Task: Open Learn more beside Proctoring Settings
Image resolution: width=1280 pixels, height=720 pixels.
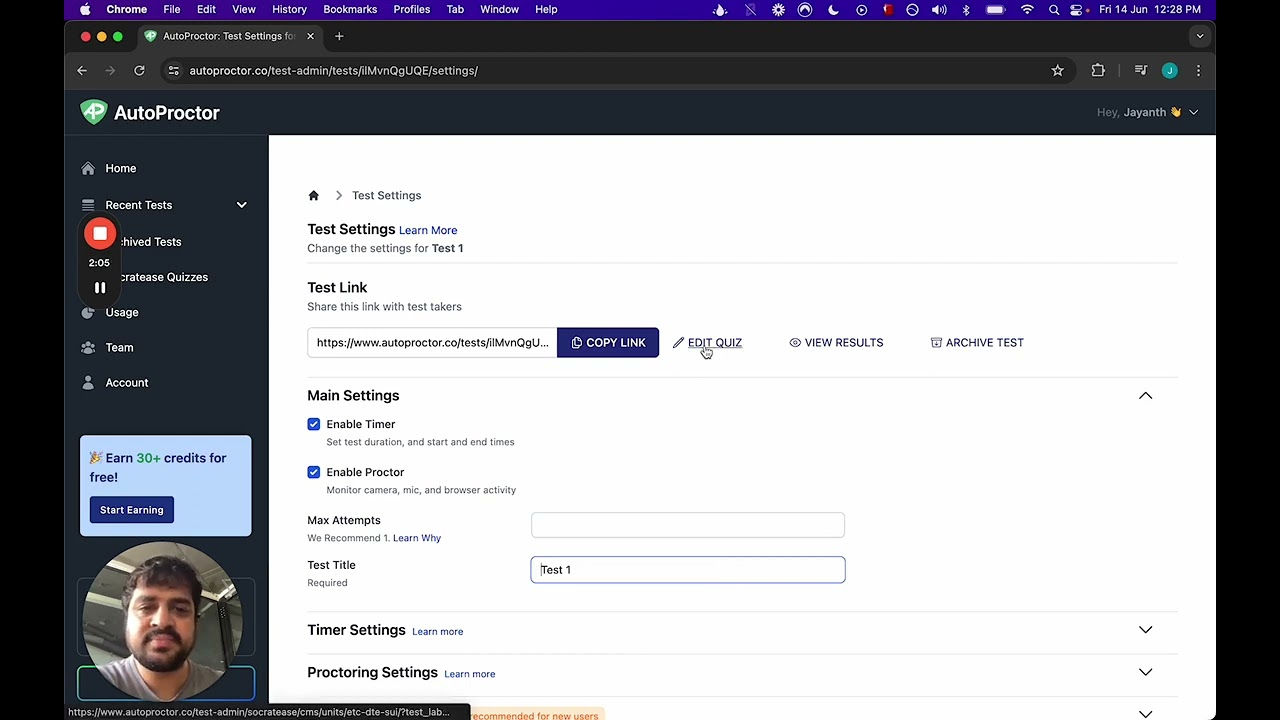Action: 469,674
